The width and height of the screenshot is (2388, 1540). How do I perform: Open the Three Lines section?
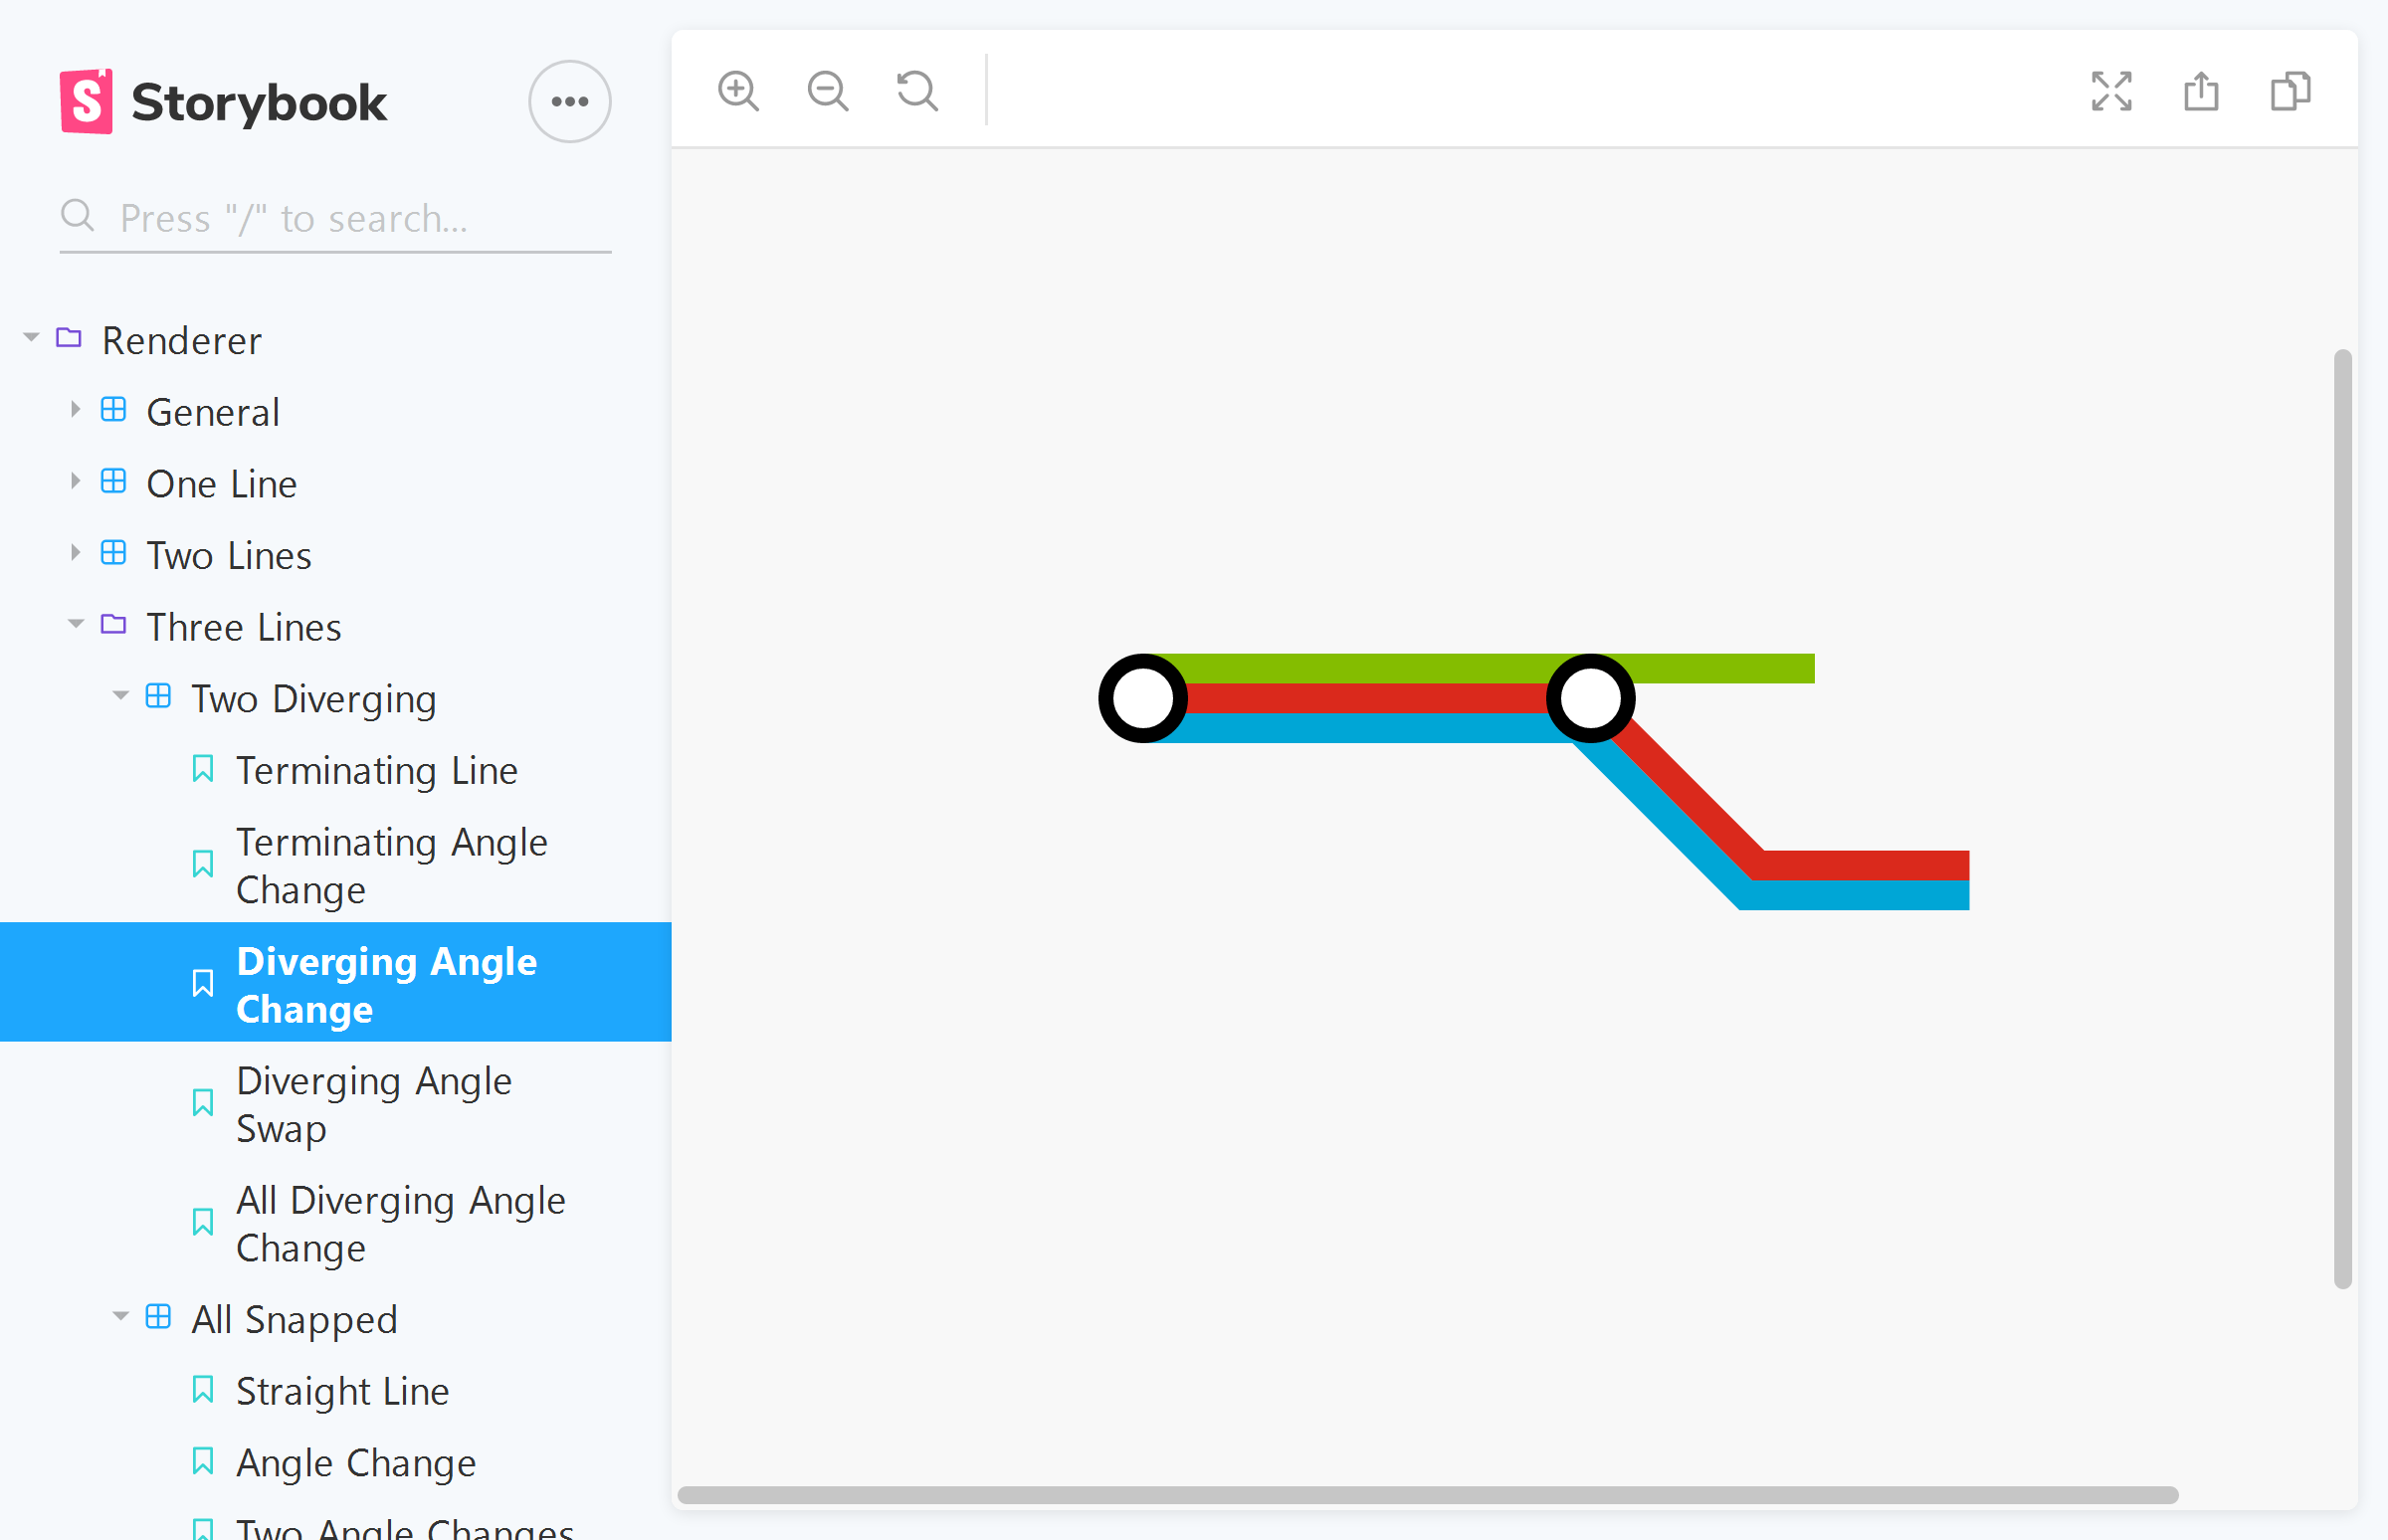(x=246, y=625)
